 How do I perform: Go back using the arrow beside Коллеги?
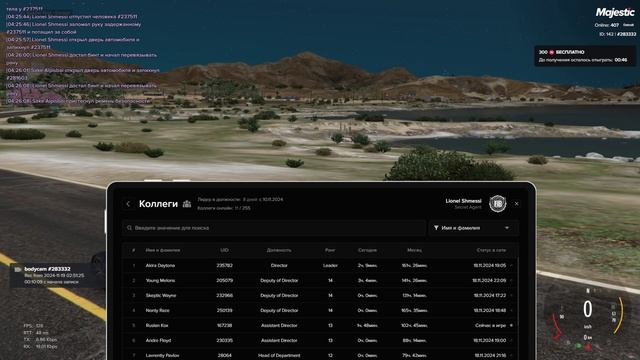128,204
